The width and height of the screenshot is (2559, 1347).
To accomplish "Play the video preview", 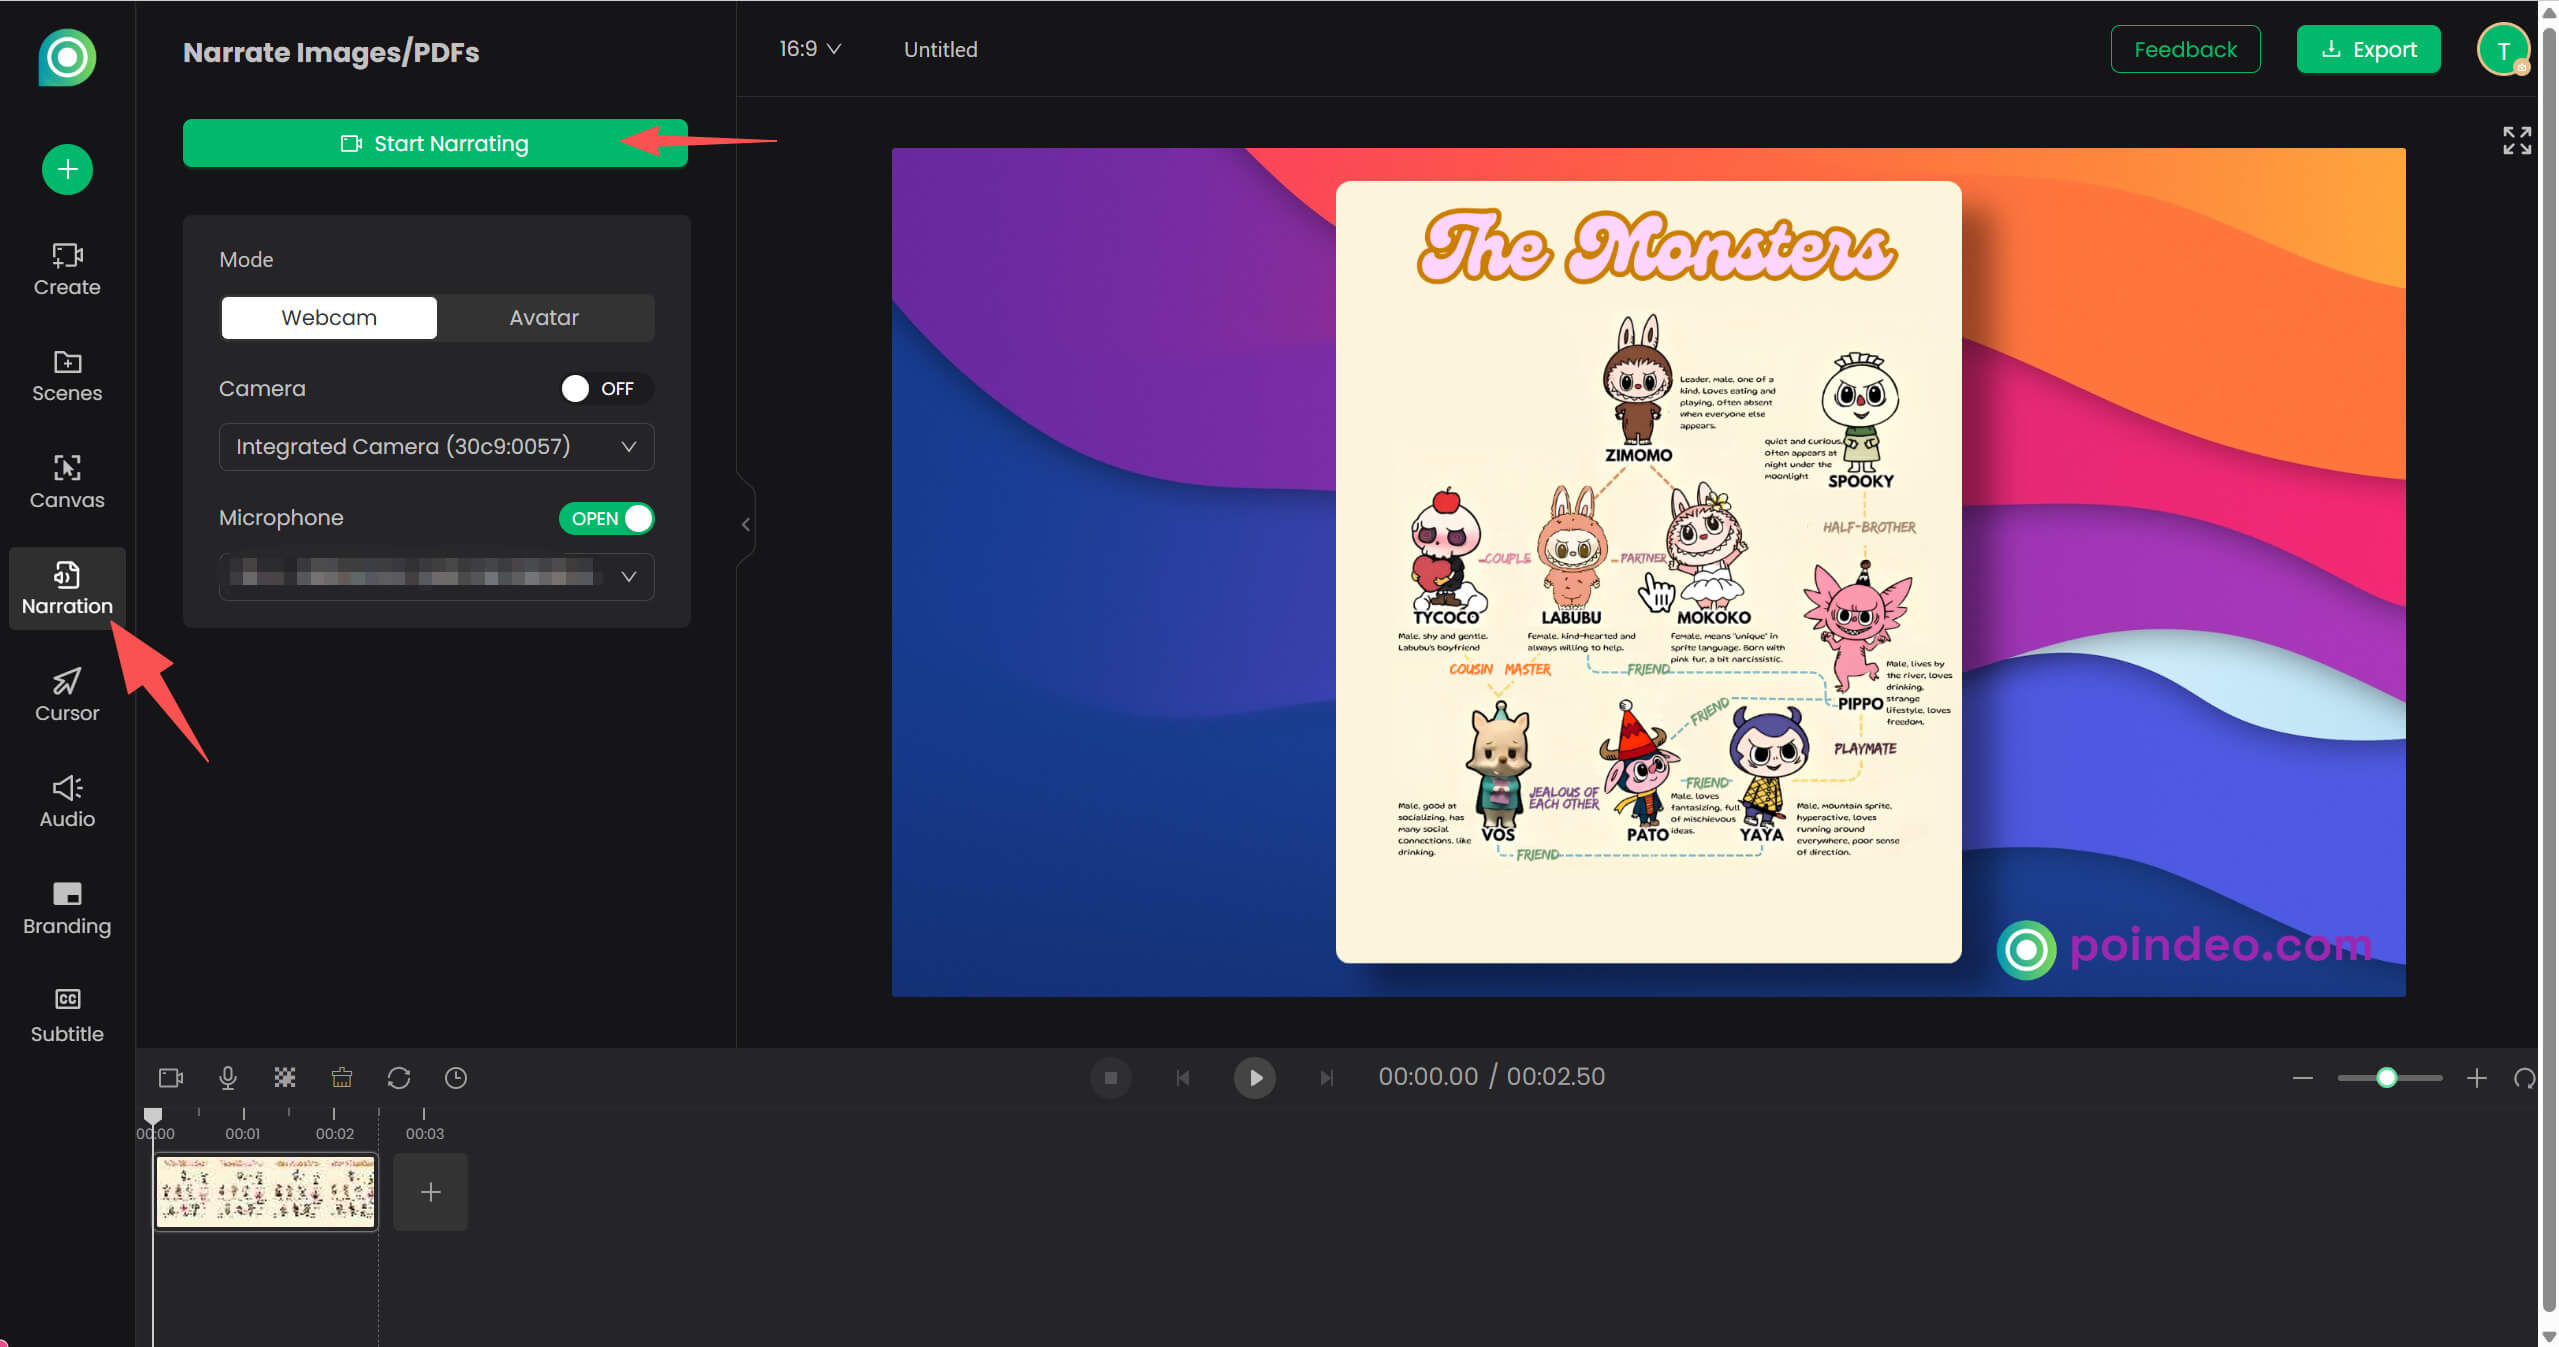I will click(1254, 1077).
